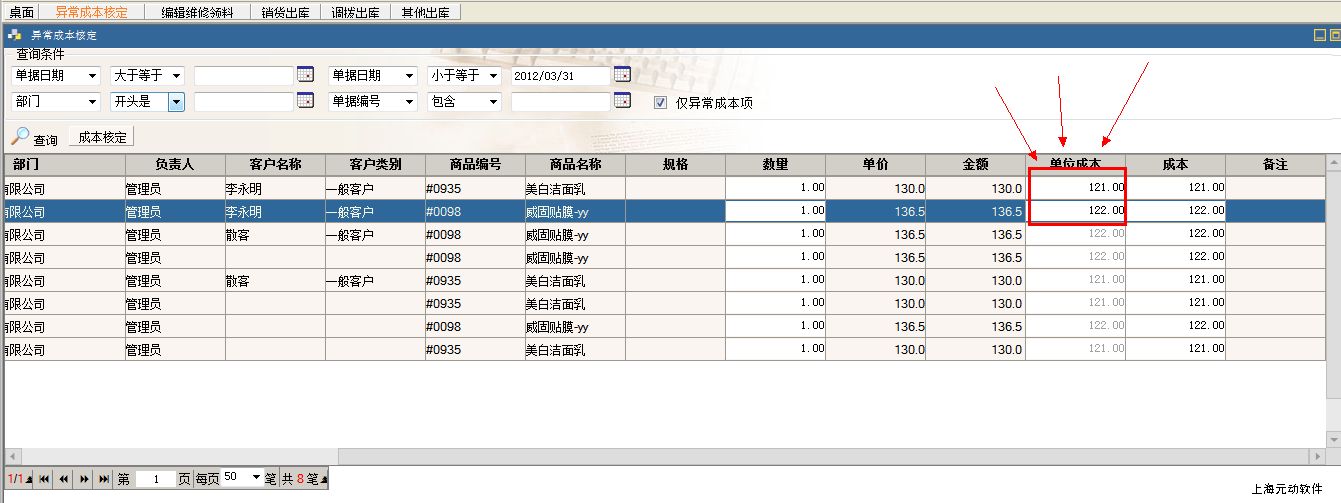Uncheck the 仅异常成本项 checkbox
Screen dimensions: 1341x503
(x=660, y=102)
